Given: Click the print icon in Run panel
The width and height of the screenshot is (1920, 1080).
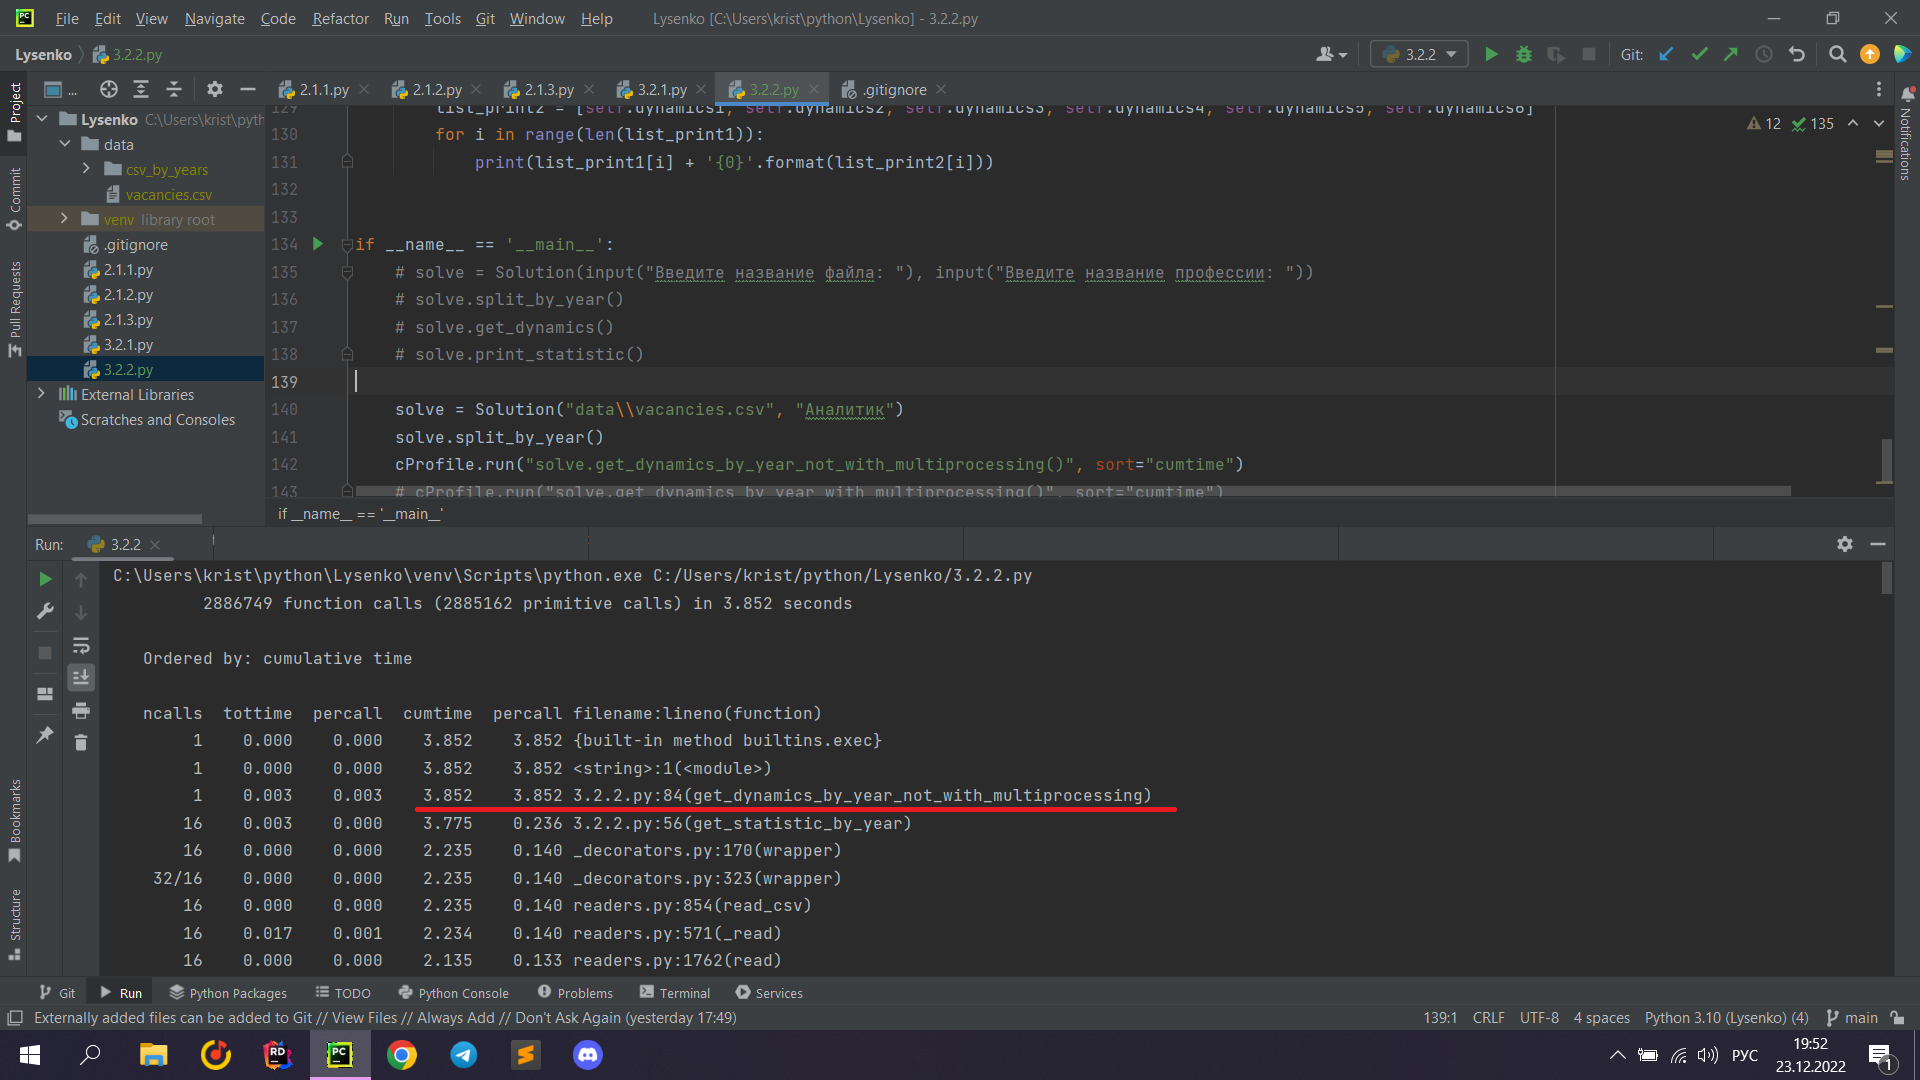Looking at the screenshot, I should (x=81, y=710).
